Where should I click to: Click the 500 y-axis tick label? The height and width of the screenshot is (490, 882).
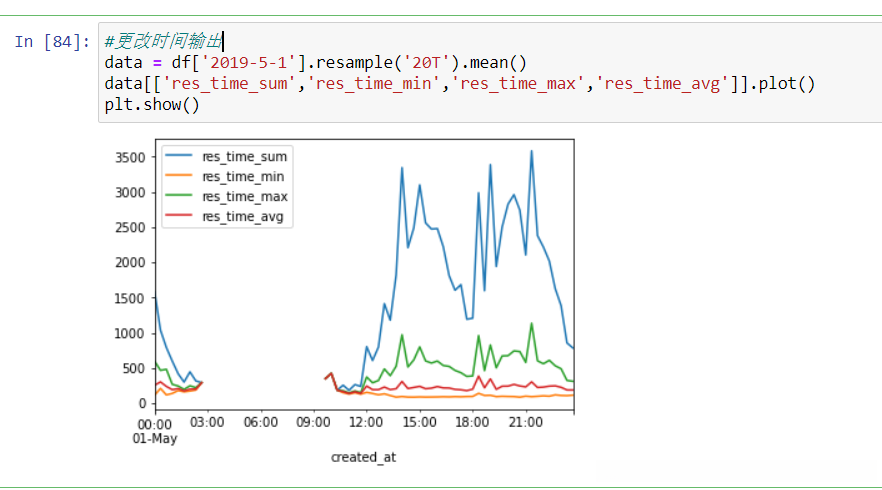[134, 368]
